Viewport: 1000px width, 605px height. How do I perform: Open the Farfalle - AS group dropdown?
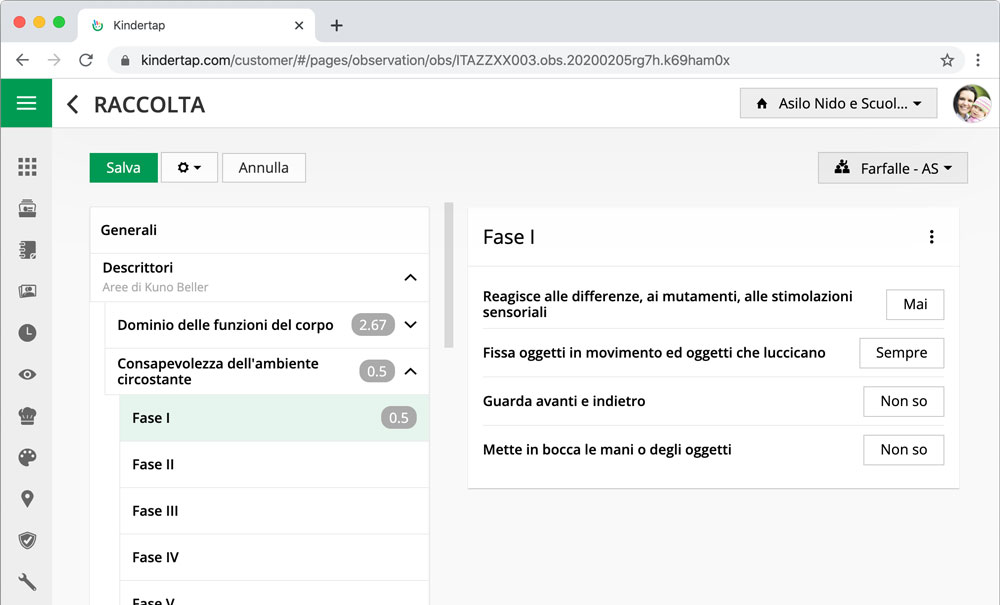point(892,168)
